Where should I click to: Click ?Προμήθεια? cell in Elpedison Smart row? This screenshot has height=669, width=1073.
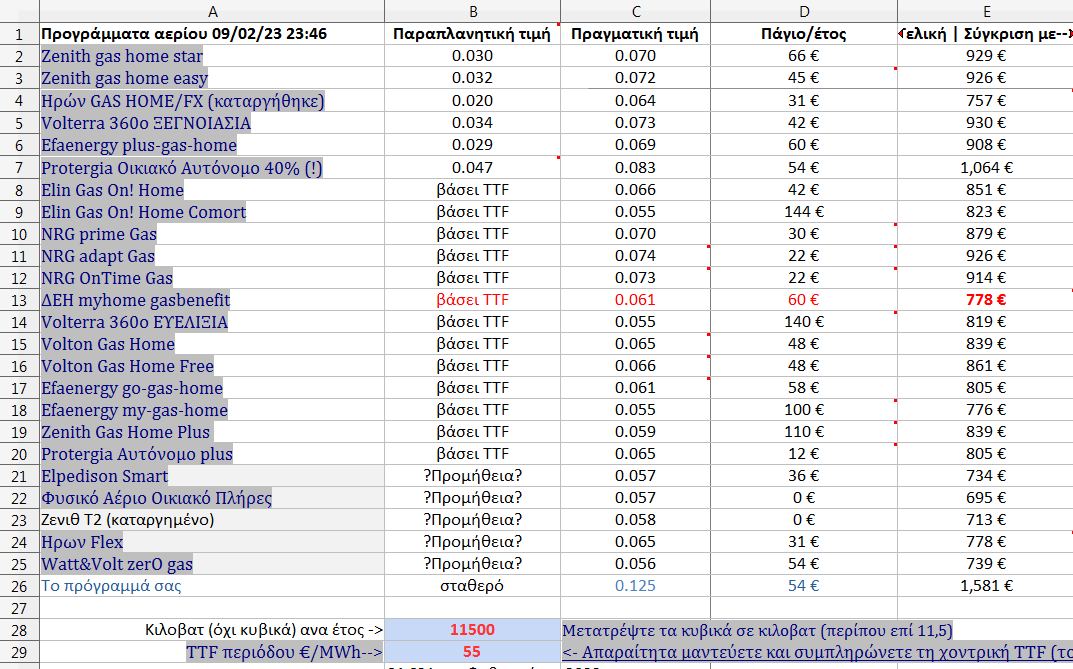coord(472,475)
